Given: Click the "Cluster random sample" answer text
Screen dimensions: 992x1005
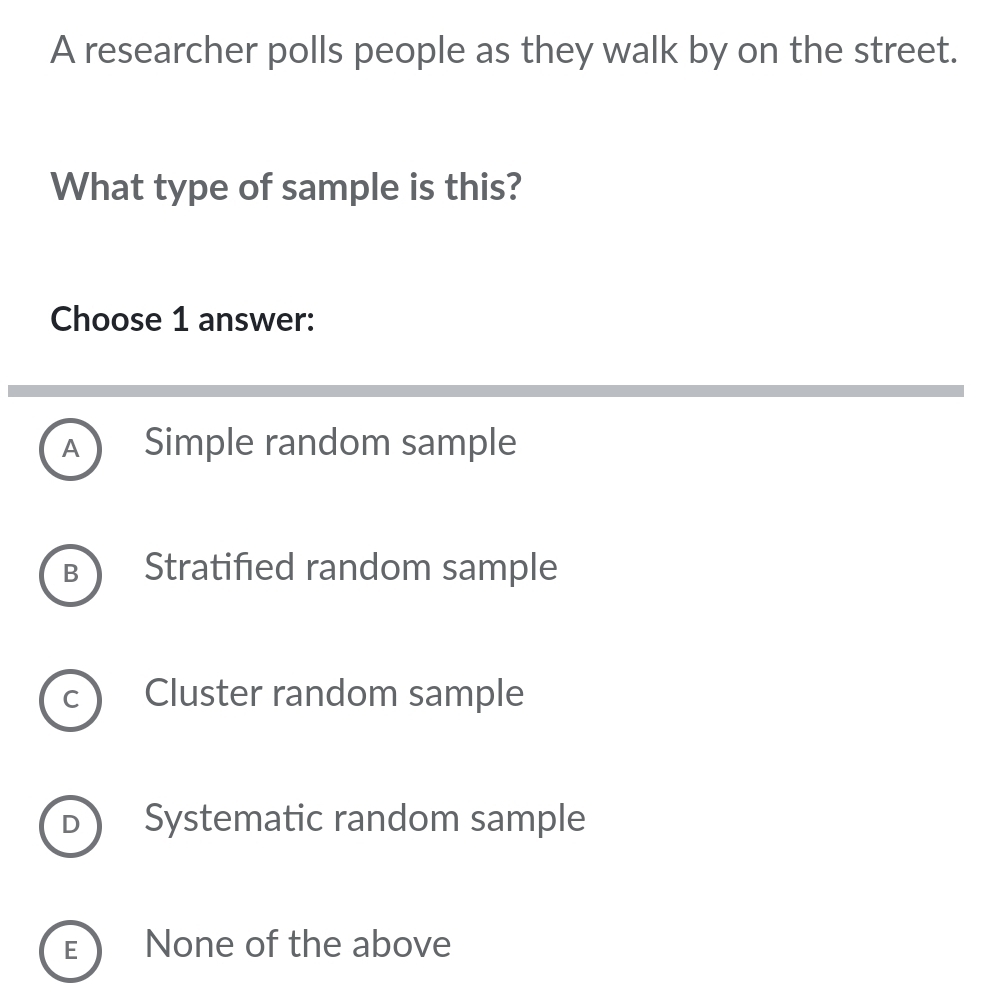Looking at the screenshot, I should (x=334, y=693).
